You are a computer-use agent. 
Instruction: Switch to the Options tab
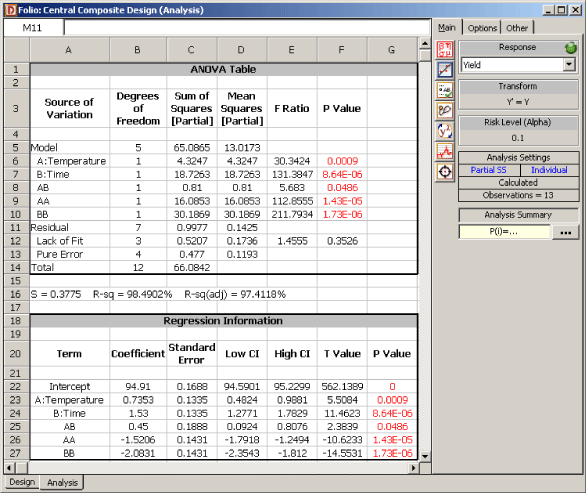482,28
